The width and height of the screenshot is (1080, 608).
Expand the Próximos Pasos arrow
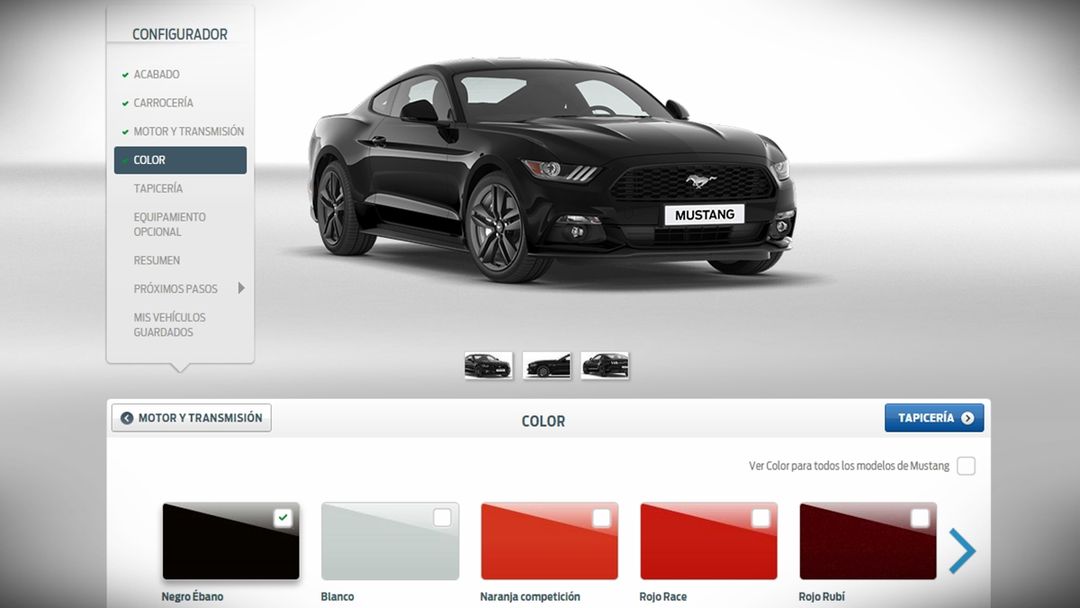click(241, 288)
